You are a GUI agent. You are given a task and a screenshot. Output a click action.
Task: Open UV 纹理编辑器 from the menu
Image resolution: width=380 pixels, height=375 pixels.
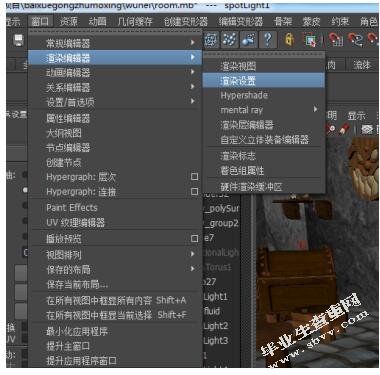[115, 222]
